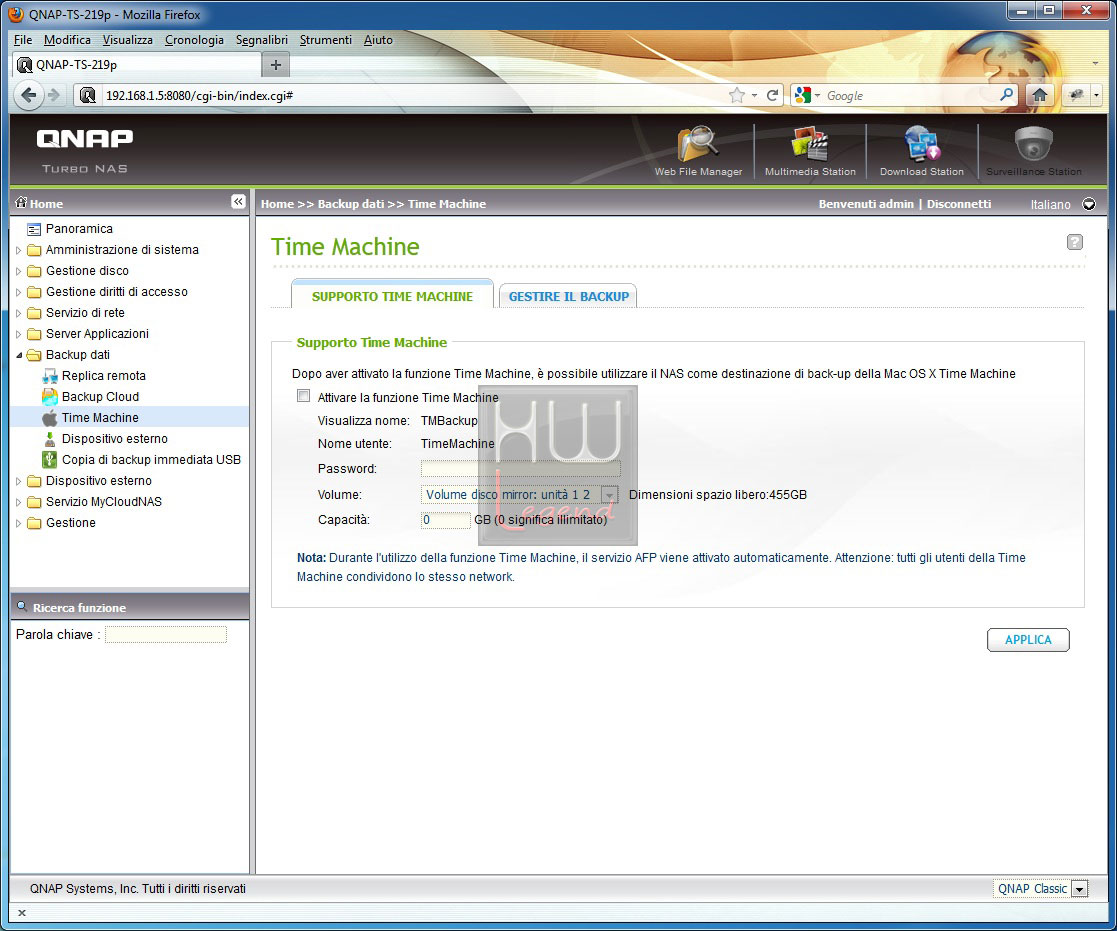Click the help question mark icon

[1075, 242]
